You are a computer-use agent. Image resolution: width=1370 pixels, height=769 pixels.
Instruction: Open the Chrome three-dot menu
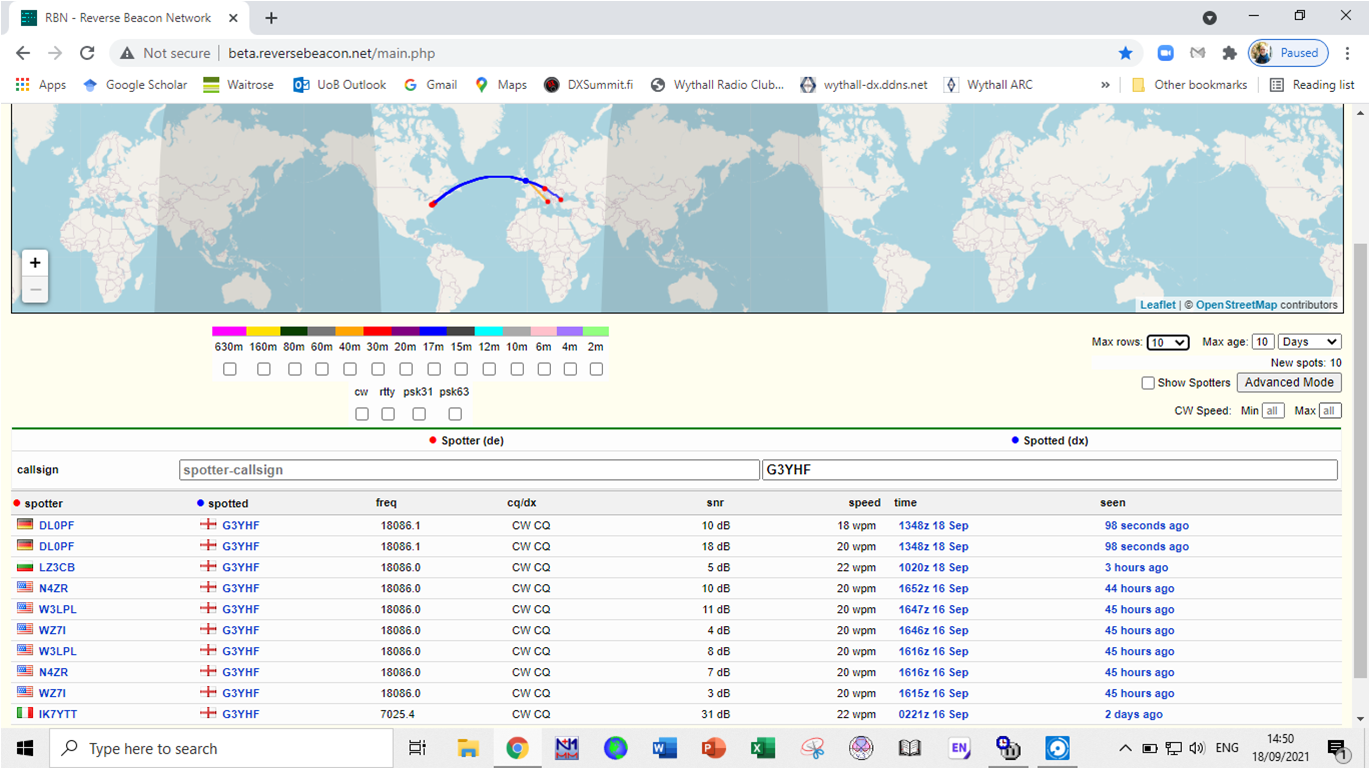(x=1347, y=53)
